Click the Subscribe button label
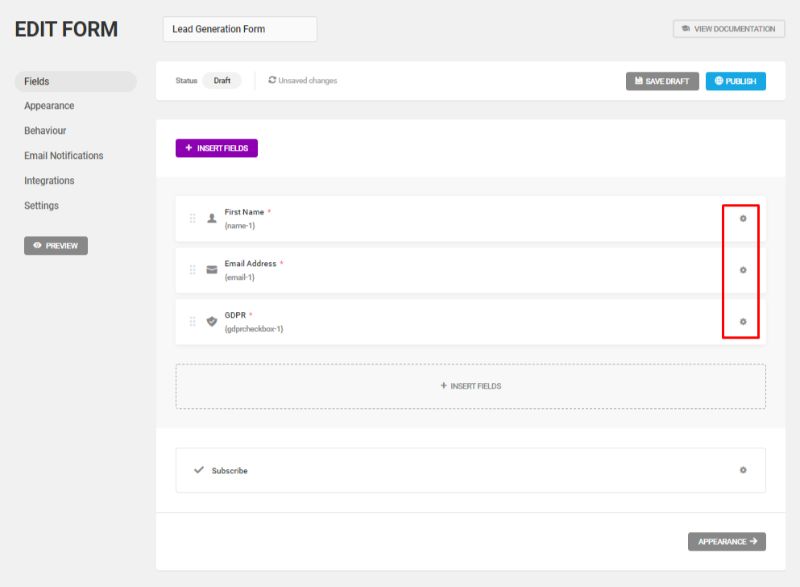 click(230, 471)
